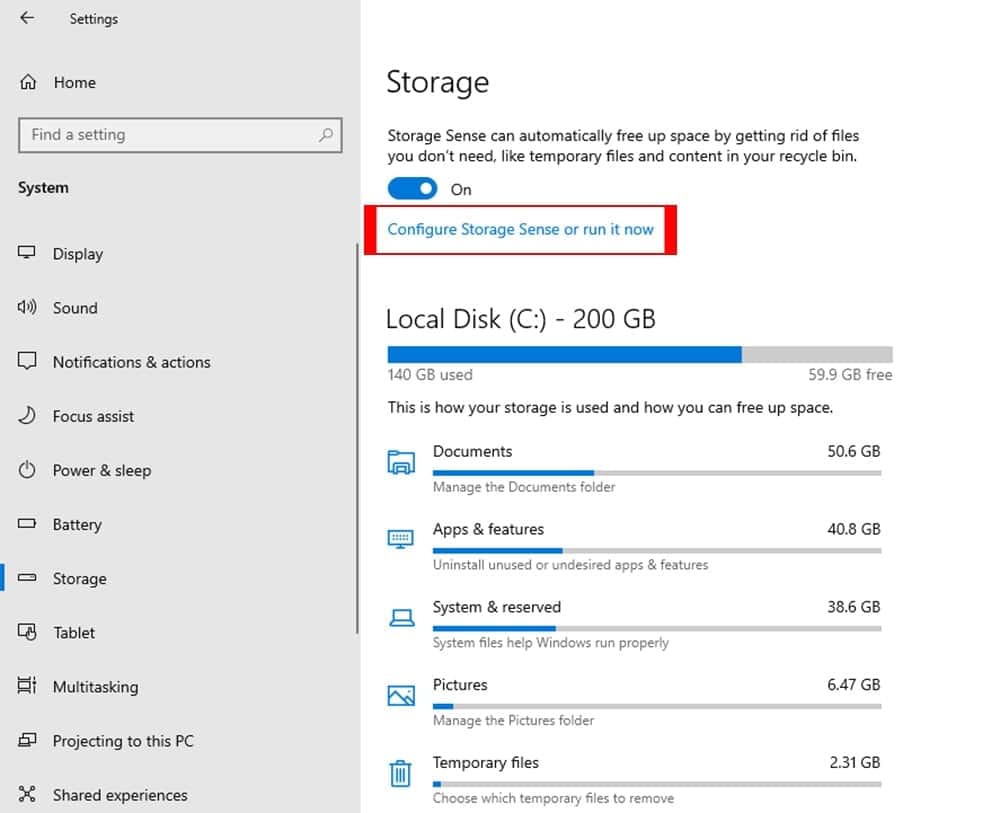Click the Home house icon

pyautogui.click(x=28, y=82)
